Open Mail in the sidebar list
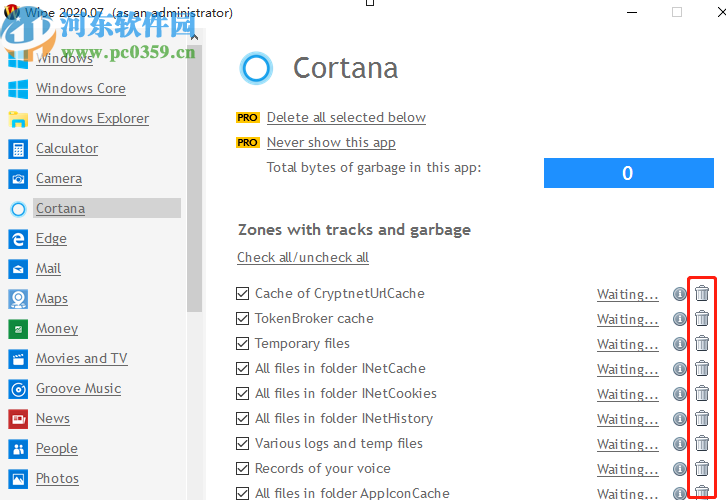Image resolution: width=726 pixels, height=500 pixels. tap(49, 269)
